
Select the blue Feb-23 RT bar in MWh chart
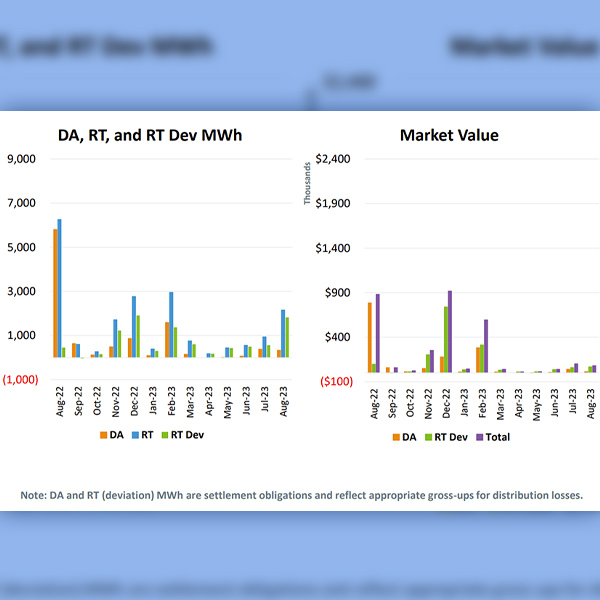click(172, 325)
